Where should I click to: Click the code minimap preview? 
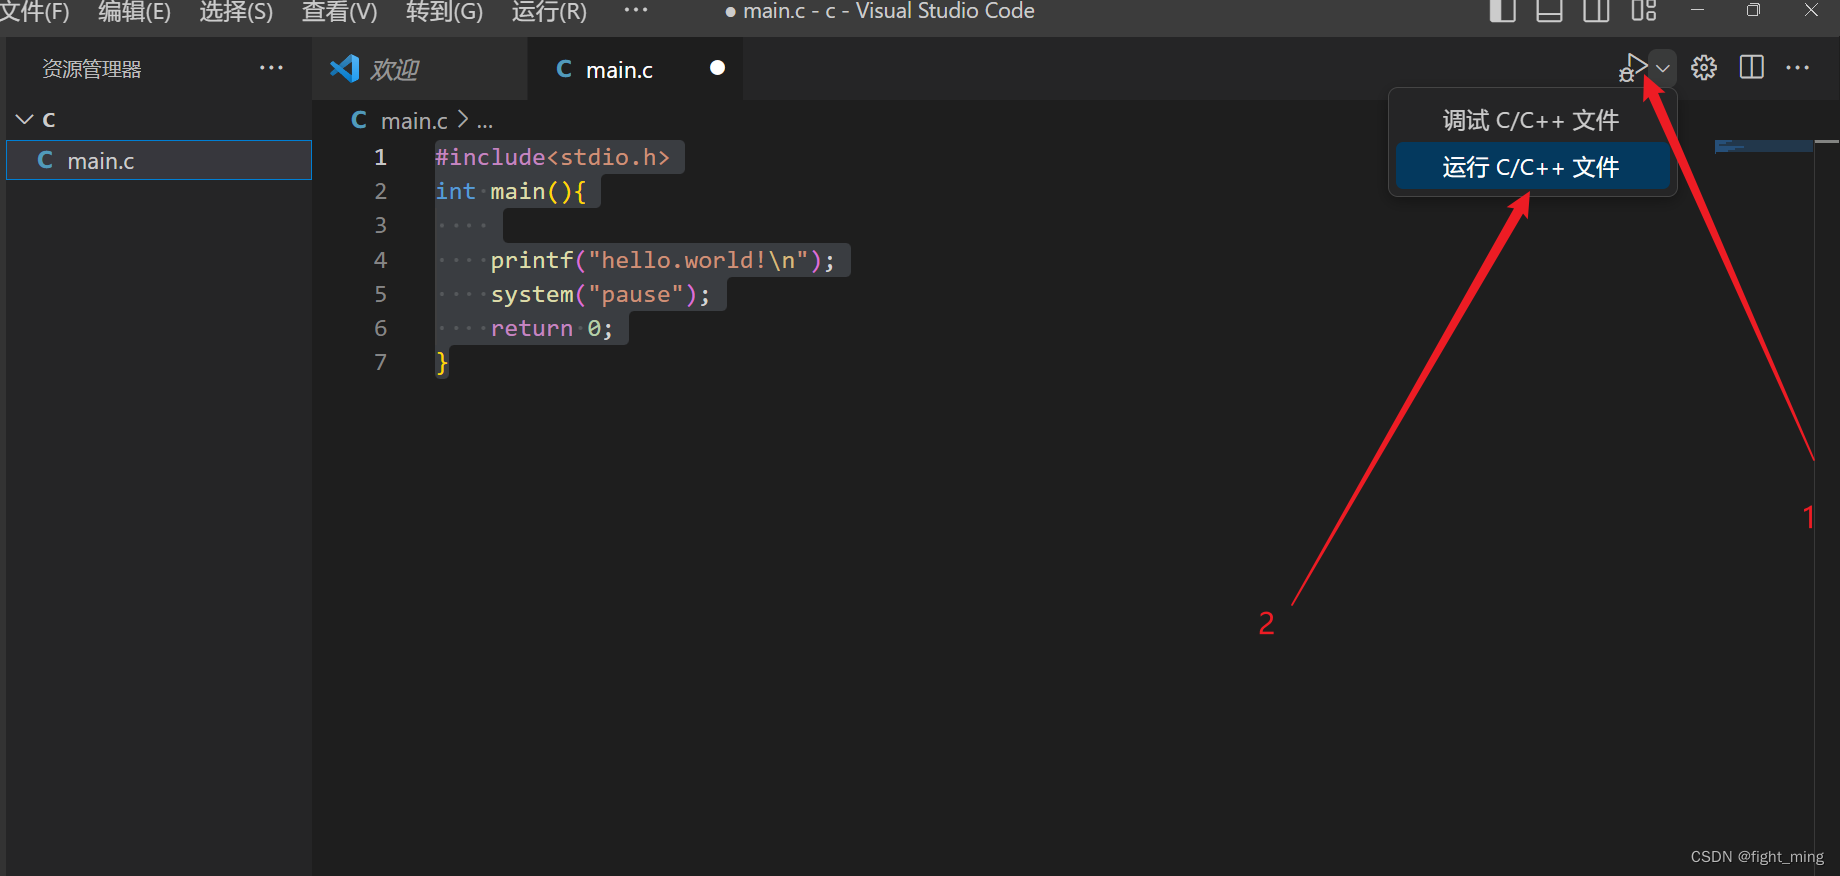coord(1764,146)
